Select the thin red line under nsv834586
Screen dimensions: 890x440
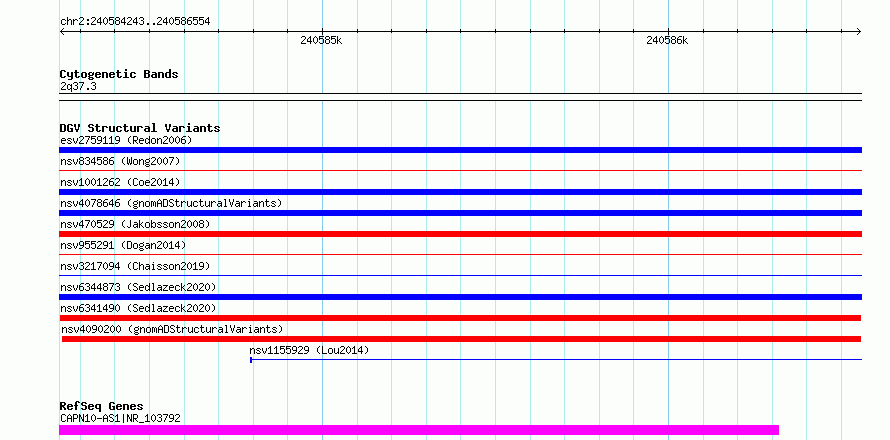[460, 170]
